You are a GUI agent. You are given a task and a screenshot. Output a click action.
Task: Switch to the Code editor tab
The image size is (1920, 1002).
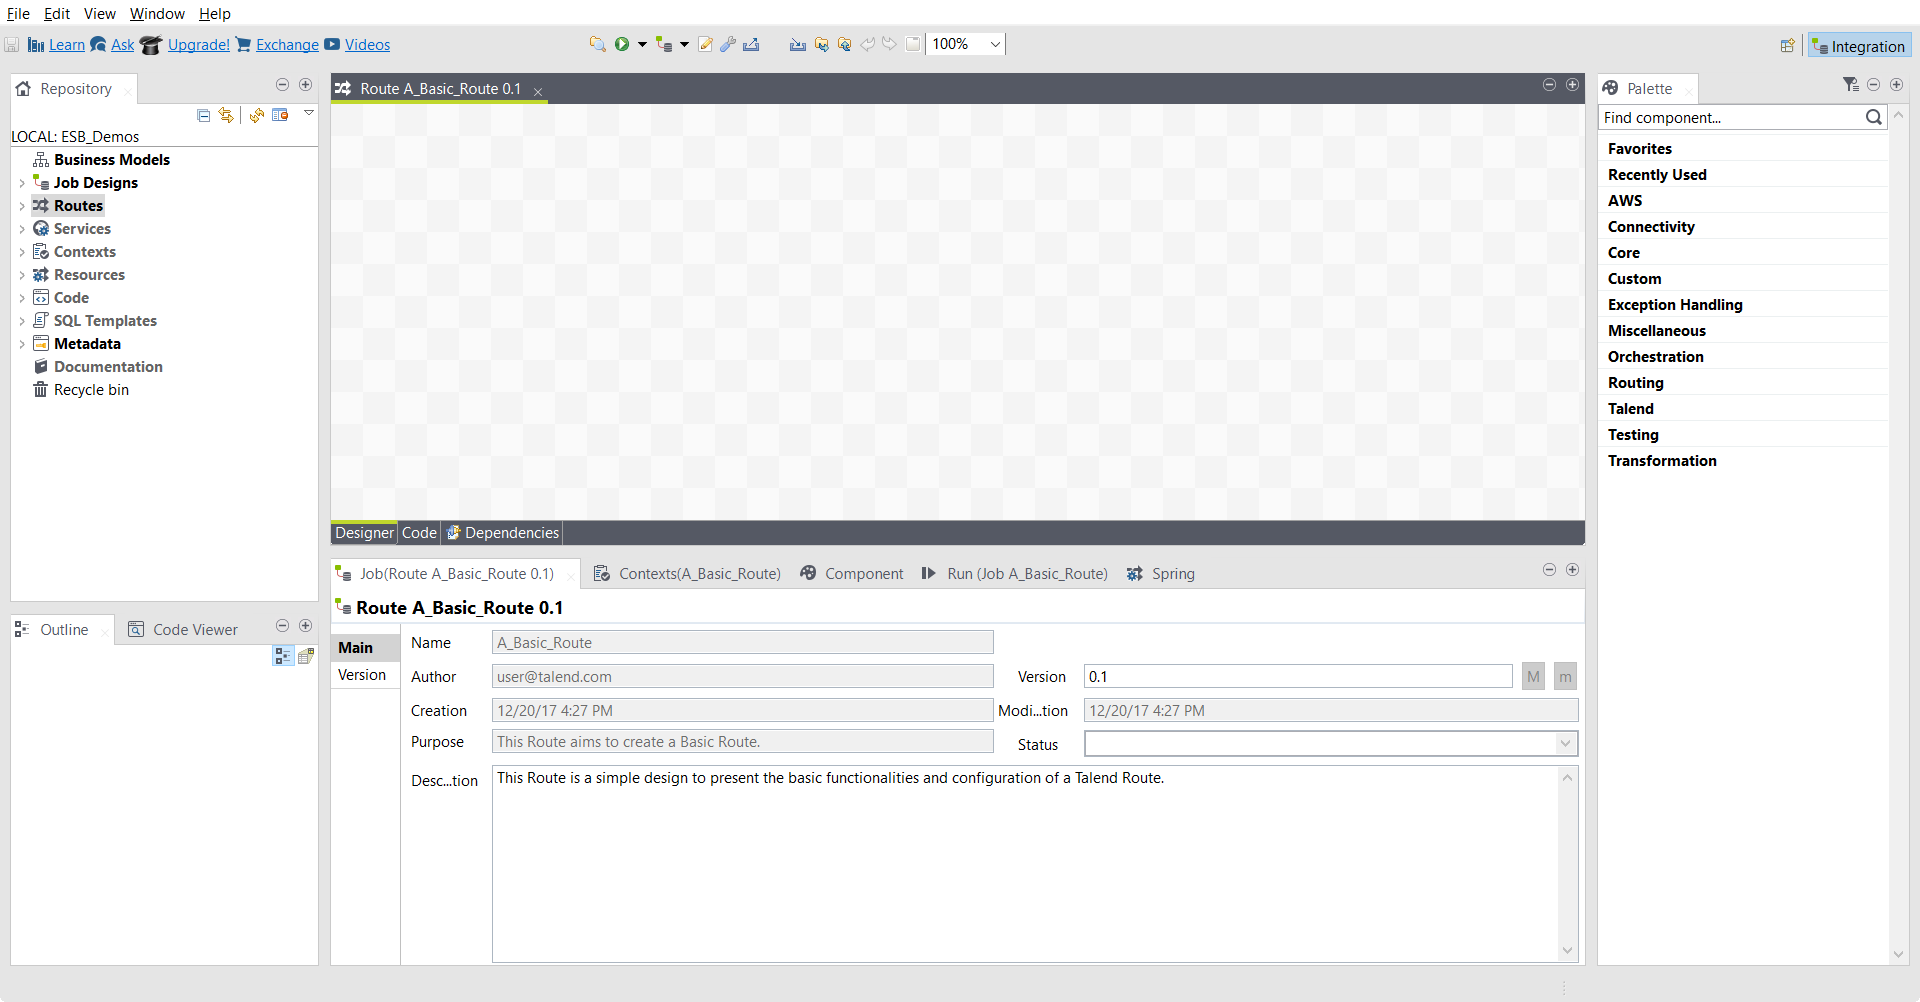(419, 533)
